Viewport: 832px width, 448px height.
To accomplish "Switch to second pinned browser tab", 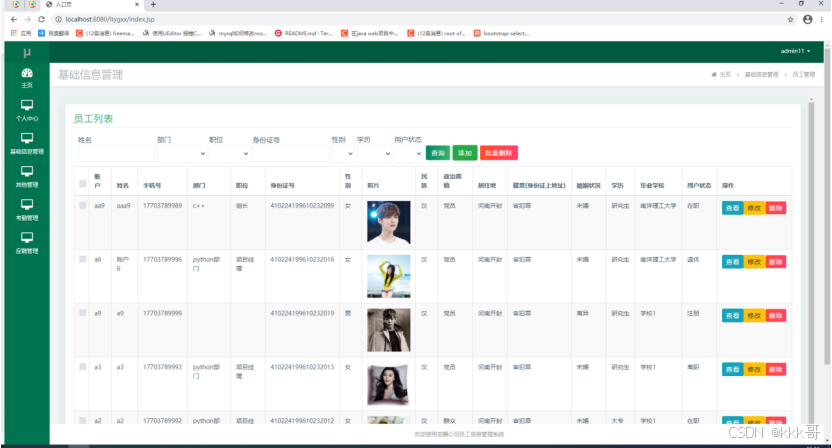I will [32, 4].
